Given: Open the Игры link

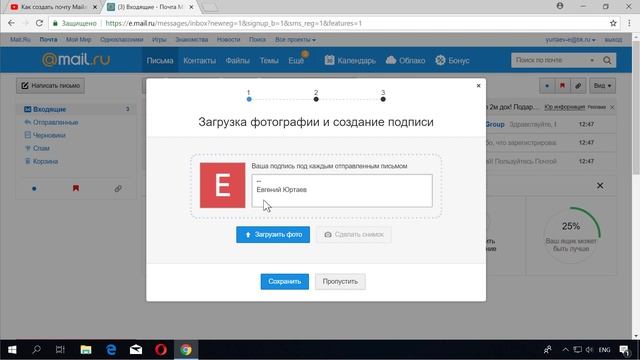Looking at the screenshot, I should pos(159,40).
